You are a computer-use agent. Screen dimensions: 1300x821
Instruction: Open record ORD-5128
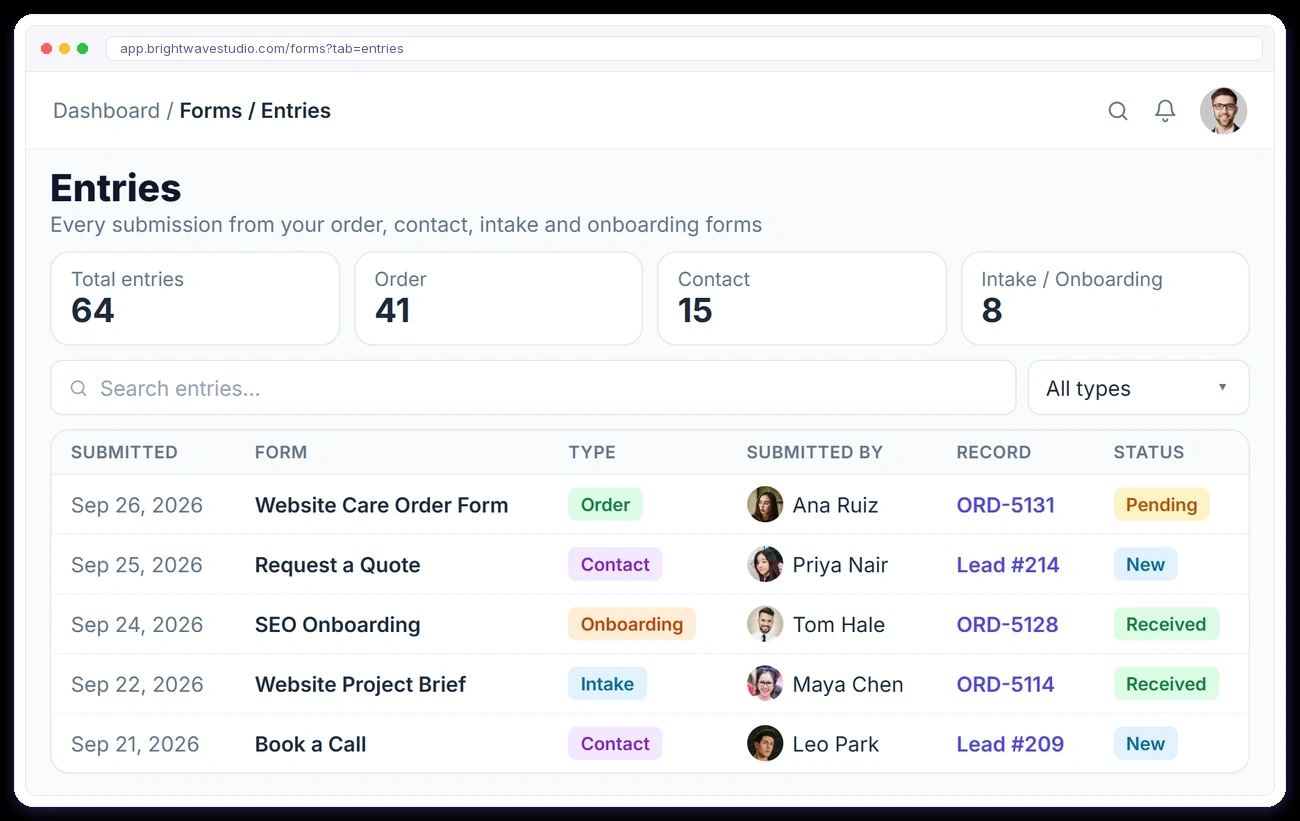(x=1007, y=625)
